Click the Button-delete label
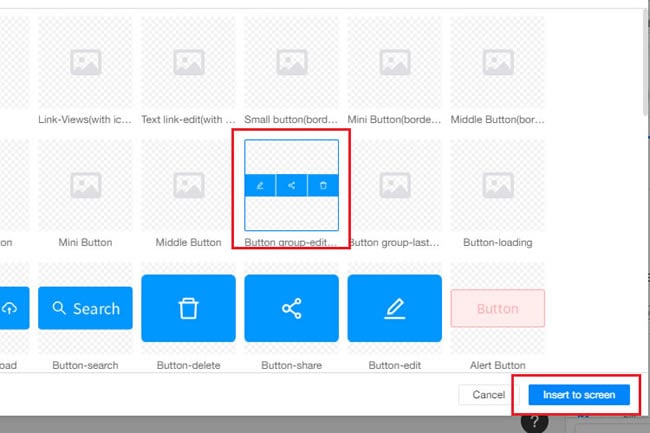The width and height of the screenshot is (650, 433). pos(189,365)
